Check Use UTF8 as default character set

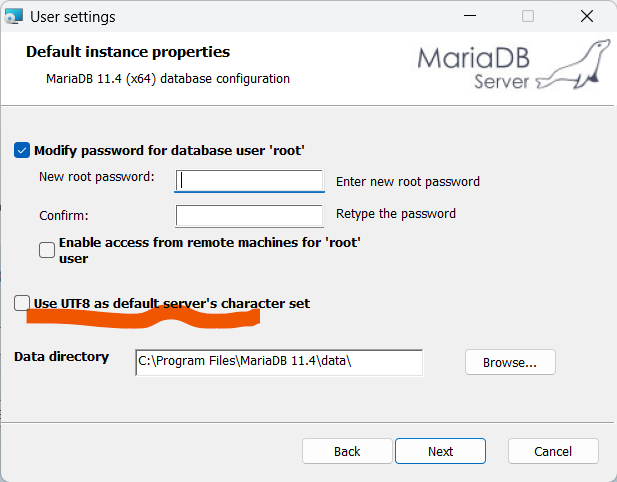[x=22, y=303]
